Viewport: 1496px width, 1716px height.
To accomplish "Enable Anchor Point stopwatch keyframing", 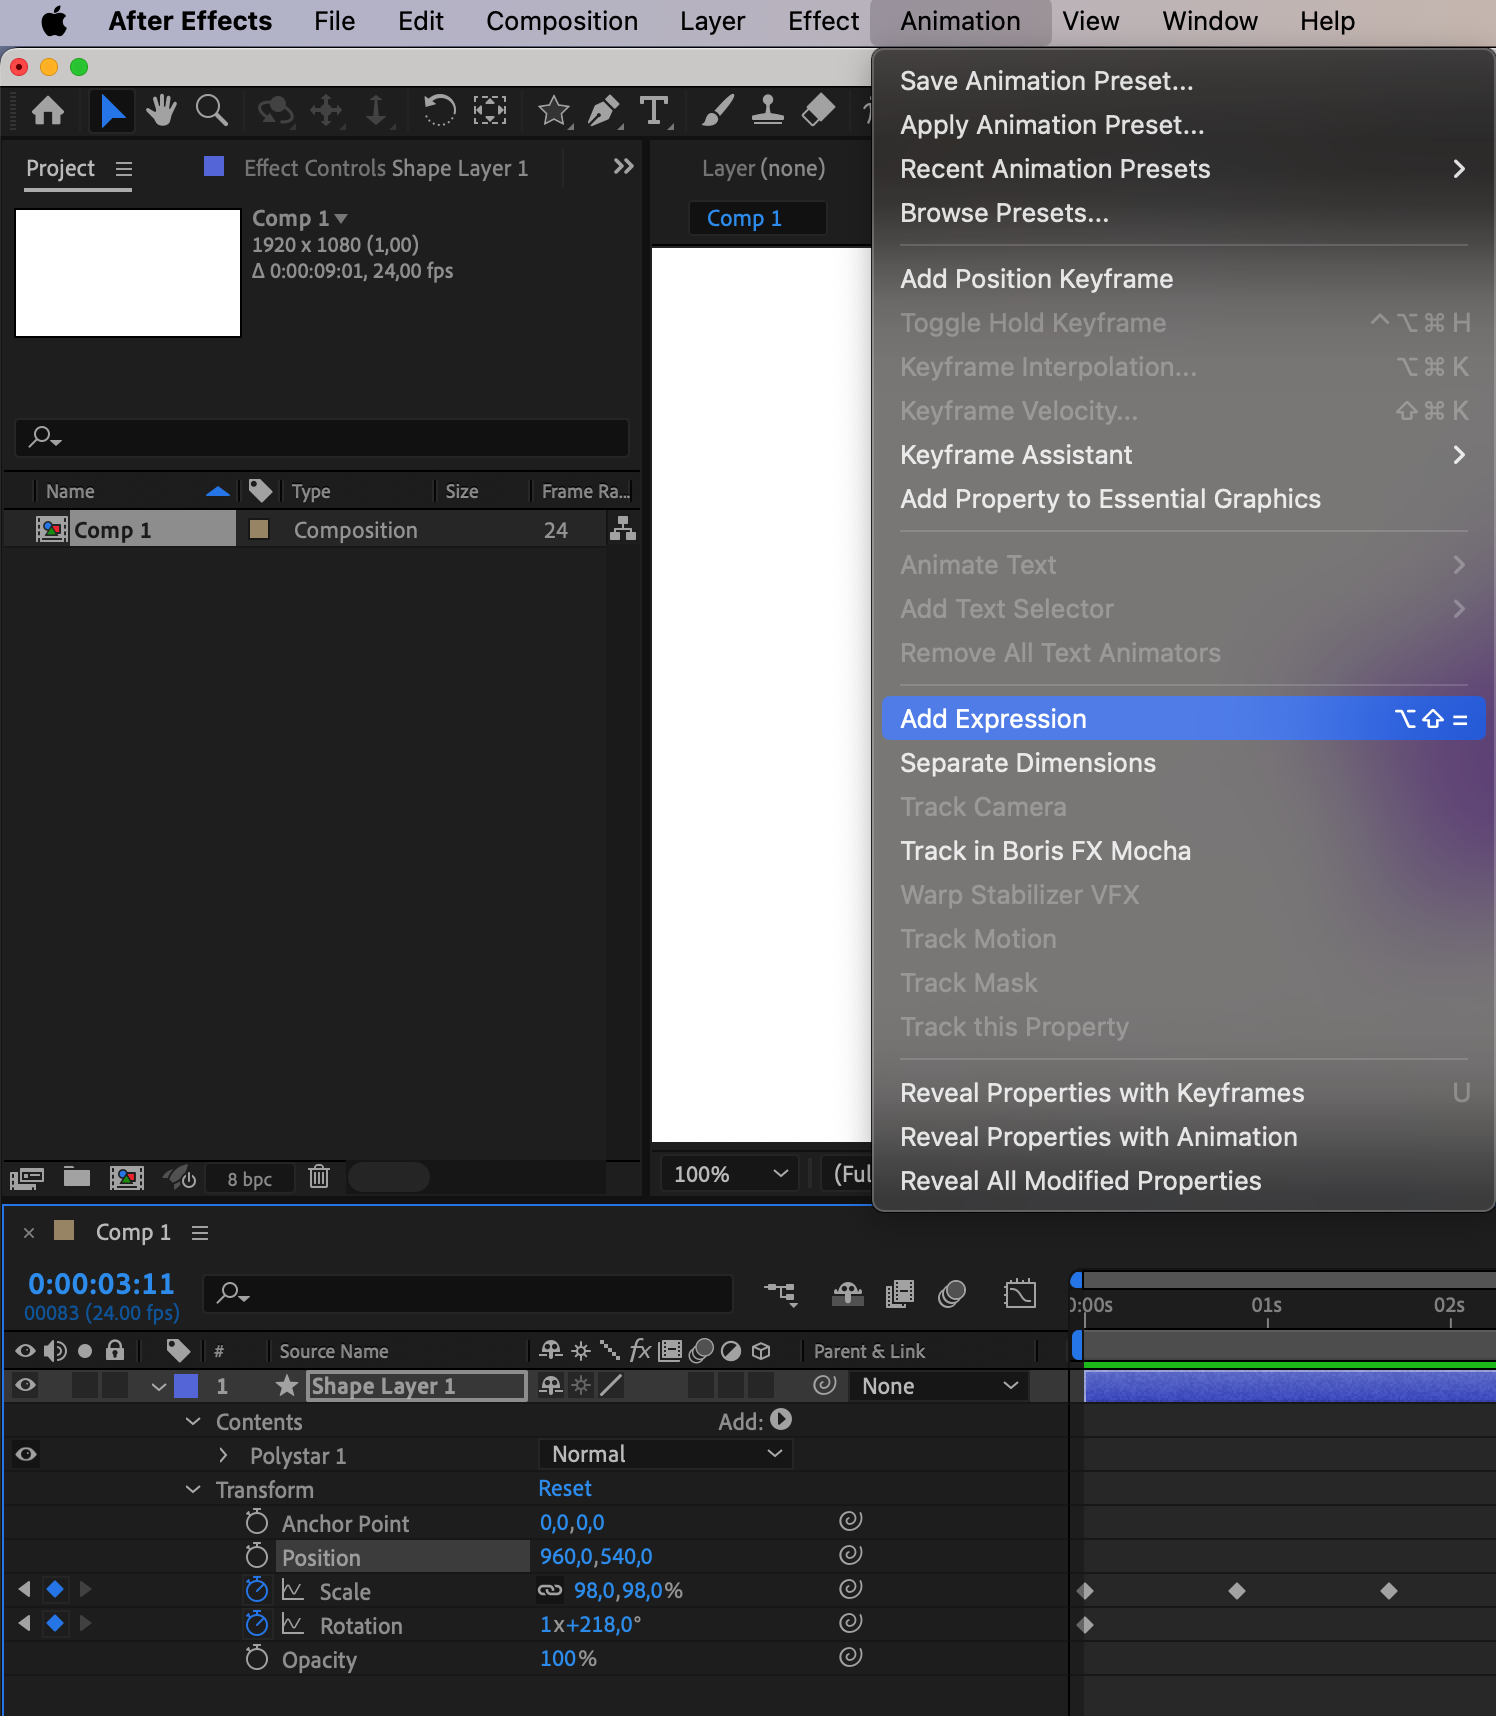I will pos(257,1522).
